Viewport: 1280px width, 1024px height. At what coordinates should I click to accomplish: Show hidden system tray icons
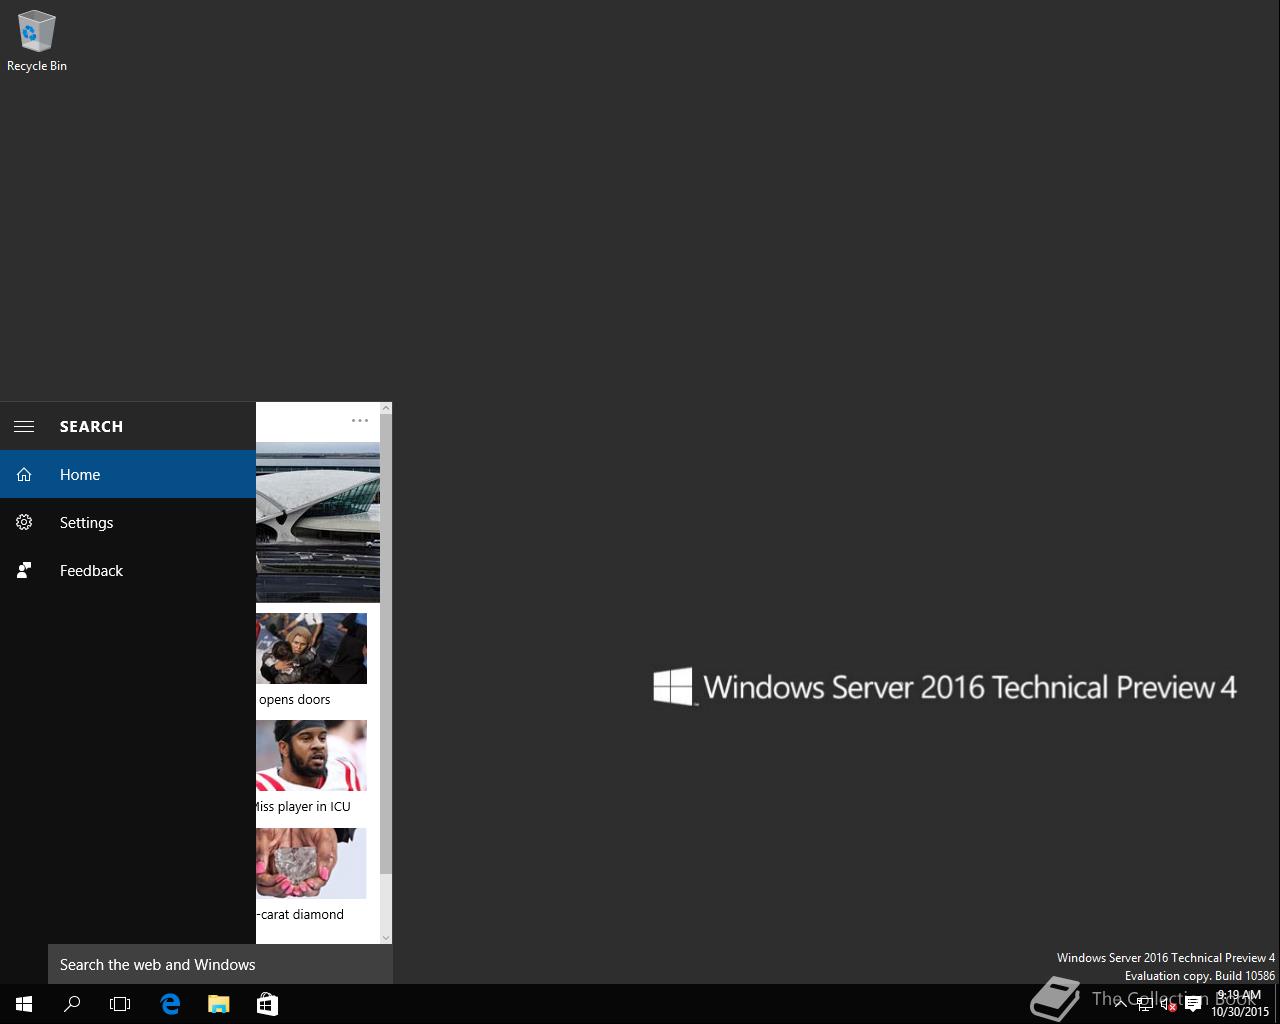(1120, 1004)
